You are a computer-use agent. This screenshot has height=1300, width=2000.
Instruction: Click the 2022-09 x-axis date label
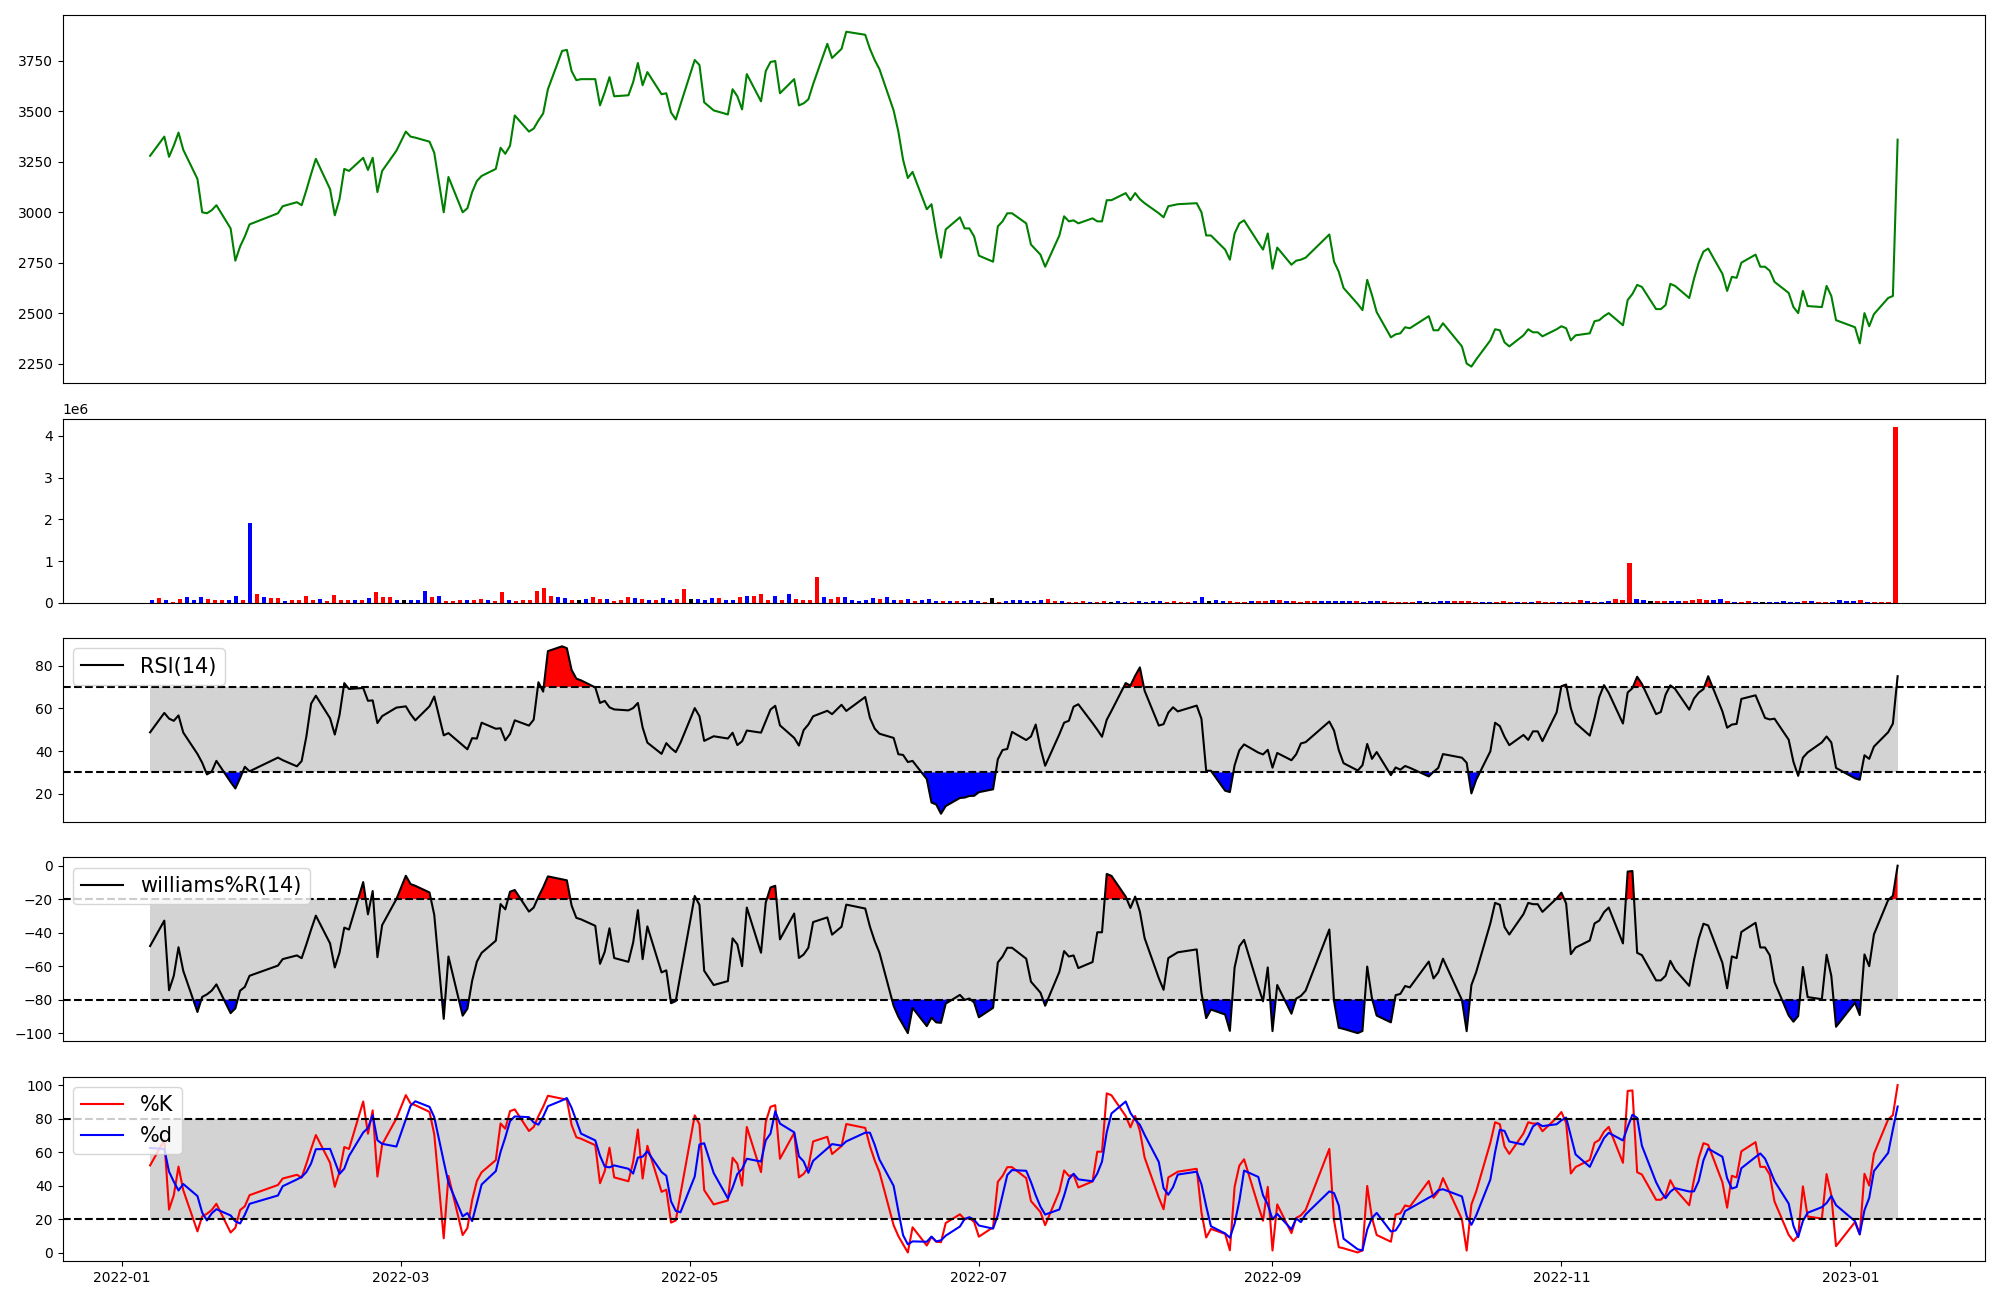1272,1277
